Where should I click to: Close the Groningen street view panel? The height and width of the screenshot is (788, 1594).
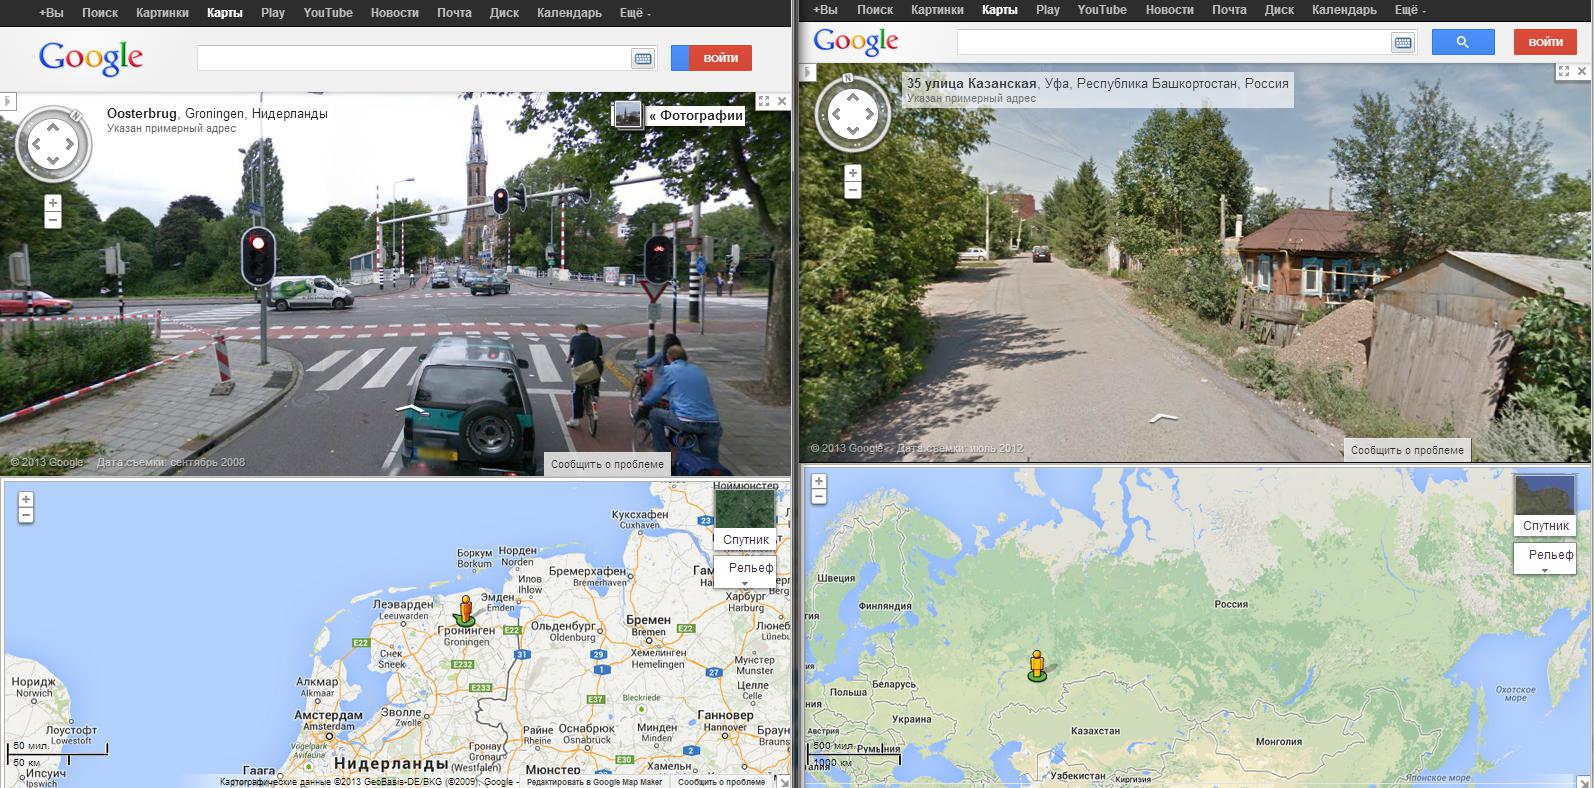(x=780, y=101)
